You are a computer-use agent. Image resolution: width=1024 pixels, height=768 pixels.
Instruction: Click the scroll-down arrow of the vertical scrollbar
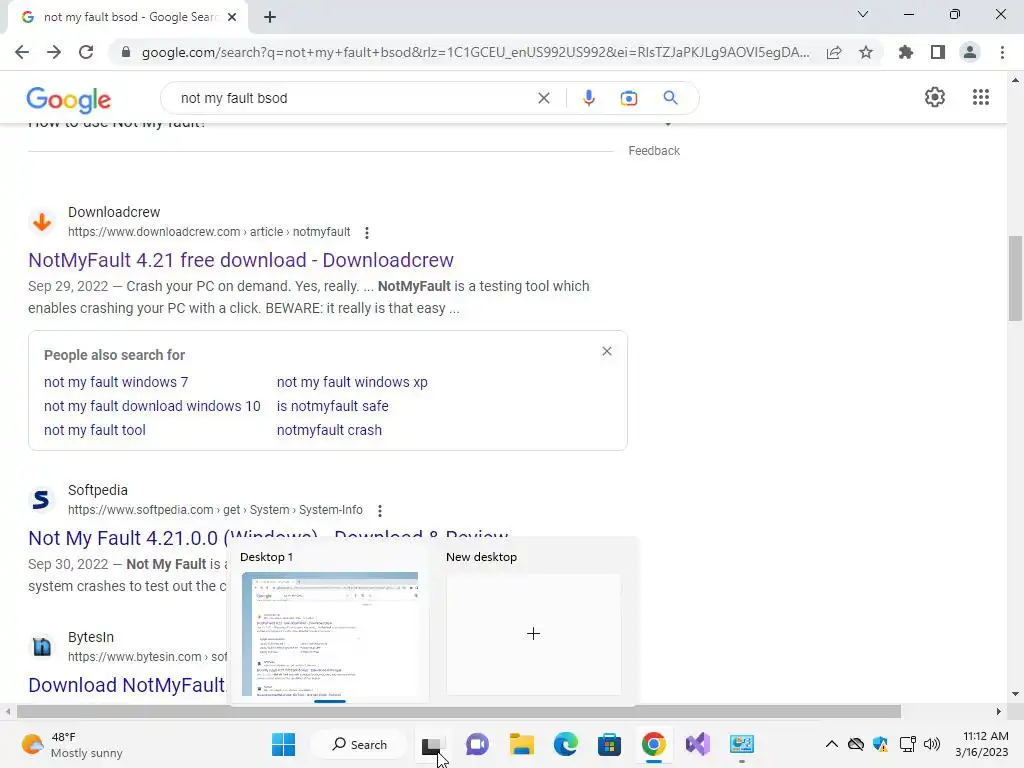pos(1015,694)
